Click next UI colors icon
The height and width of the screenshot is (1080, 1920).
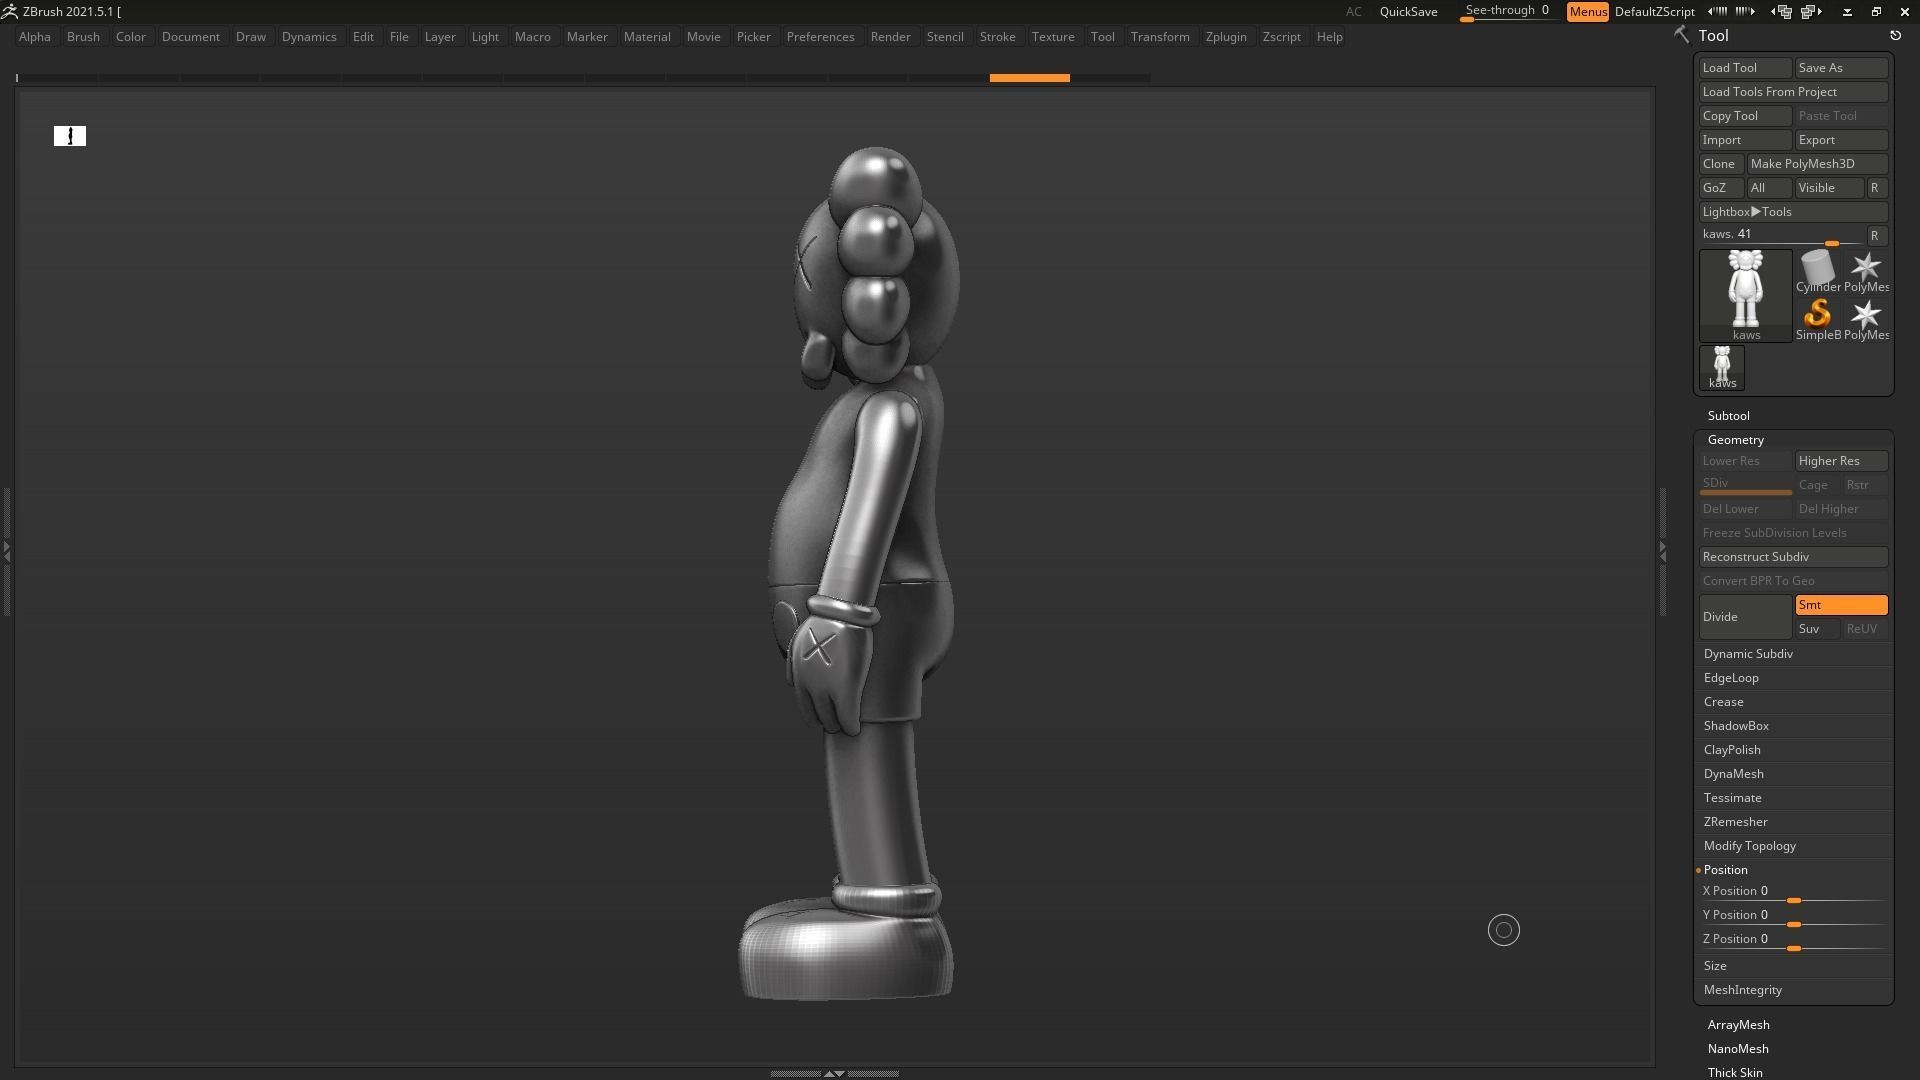click(1745, 11)
